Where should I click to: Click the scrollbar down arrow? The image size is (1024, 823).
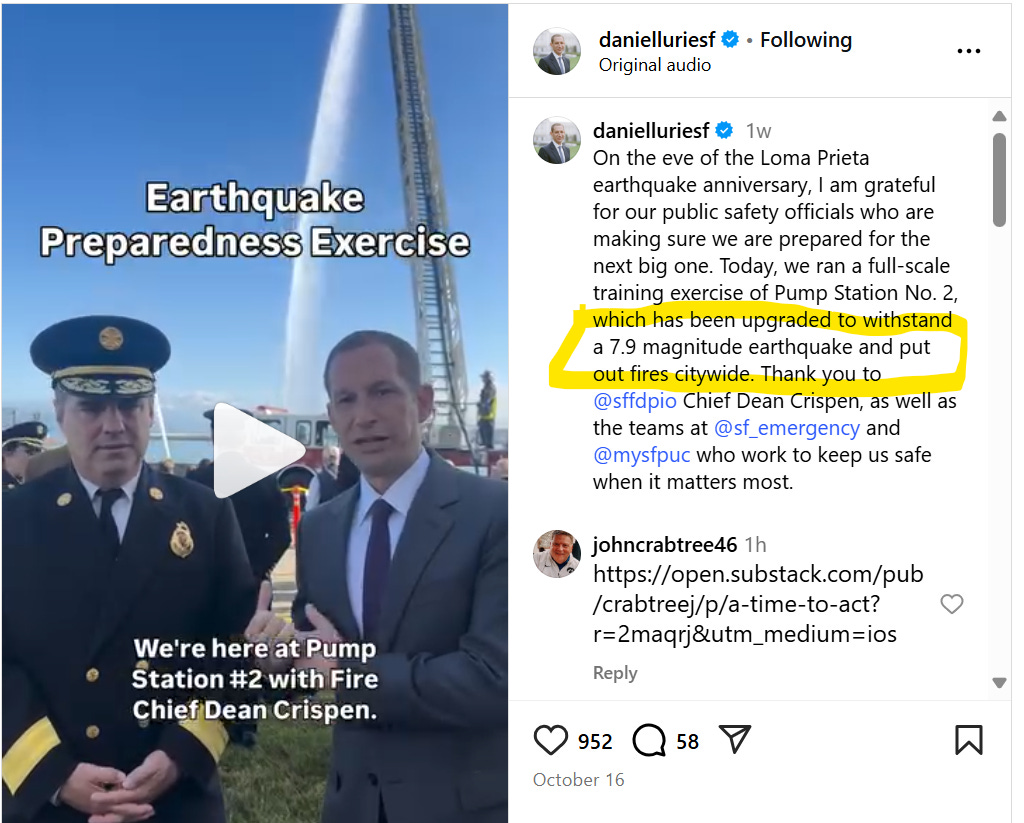pos(999,683)
